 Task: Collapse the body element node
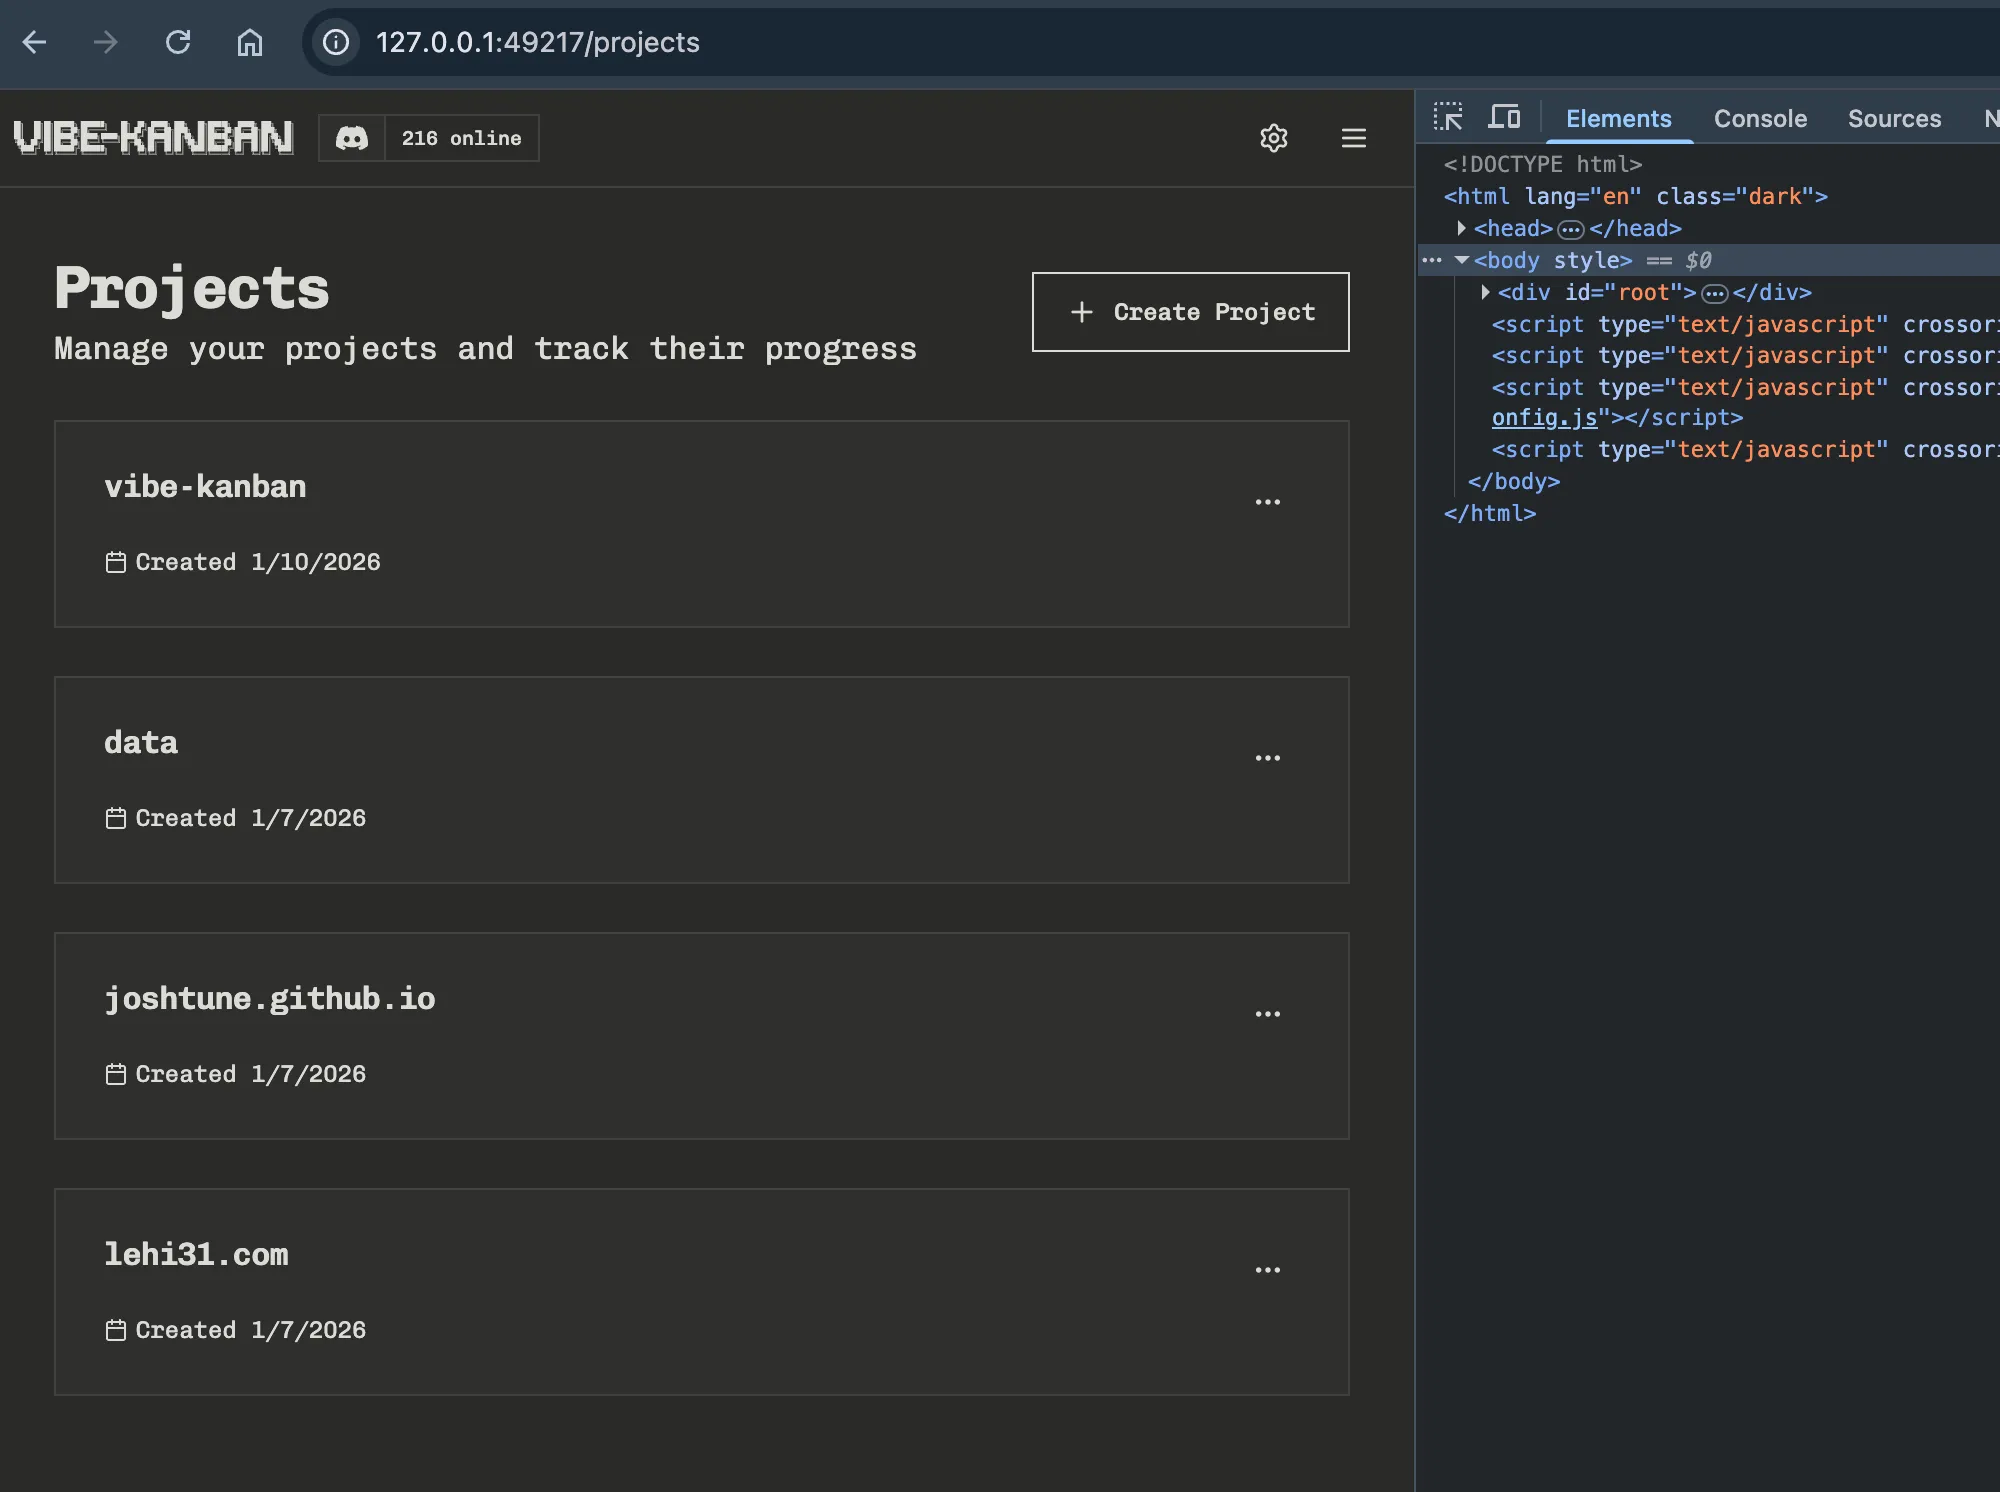[x=1461, y=260]
